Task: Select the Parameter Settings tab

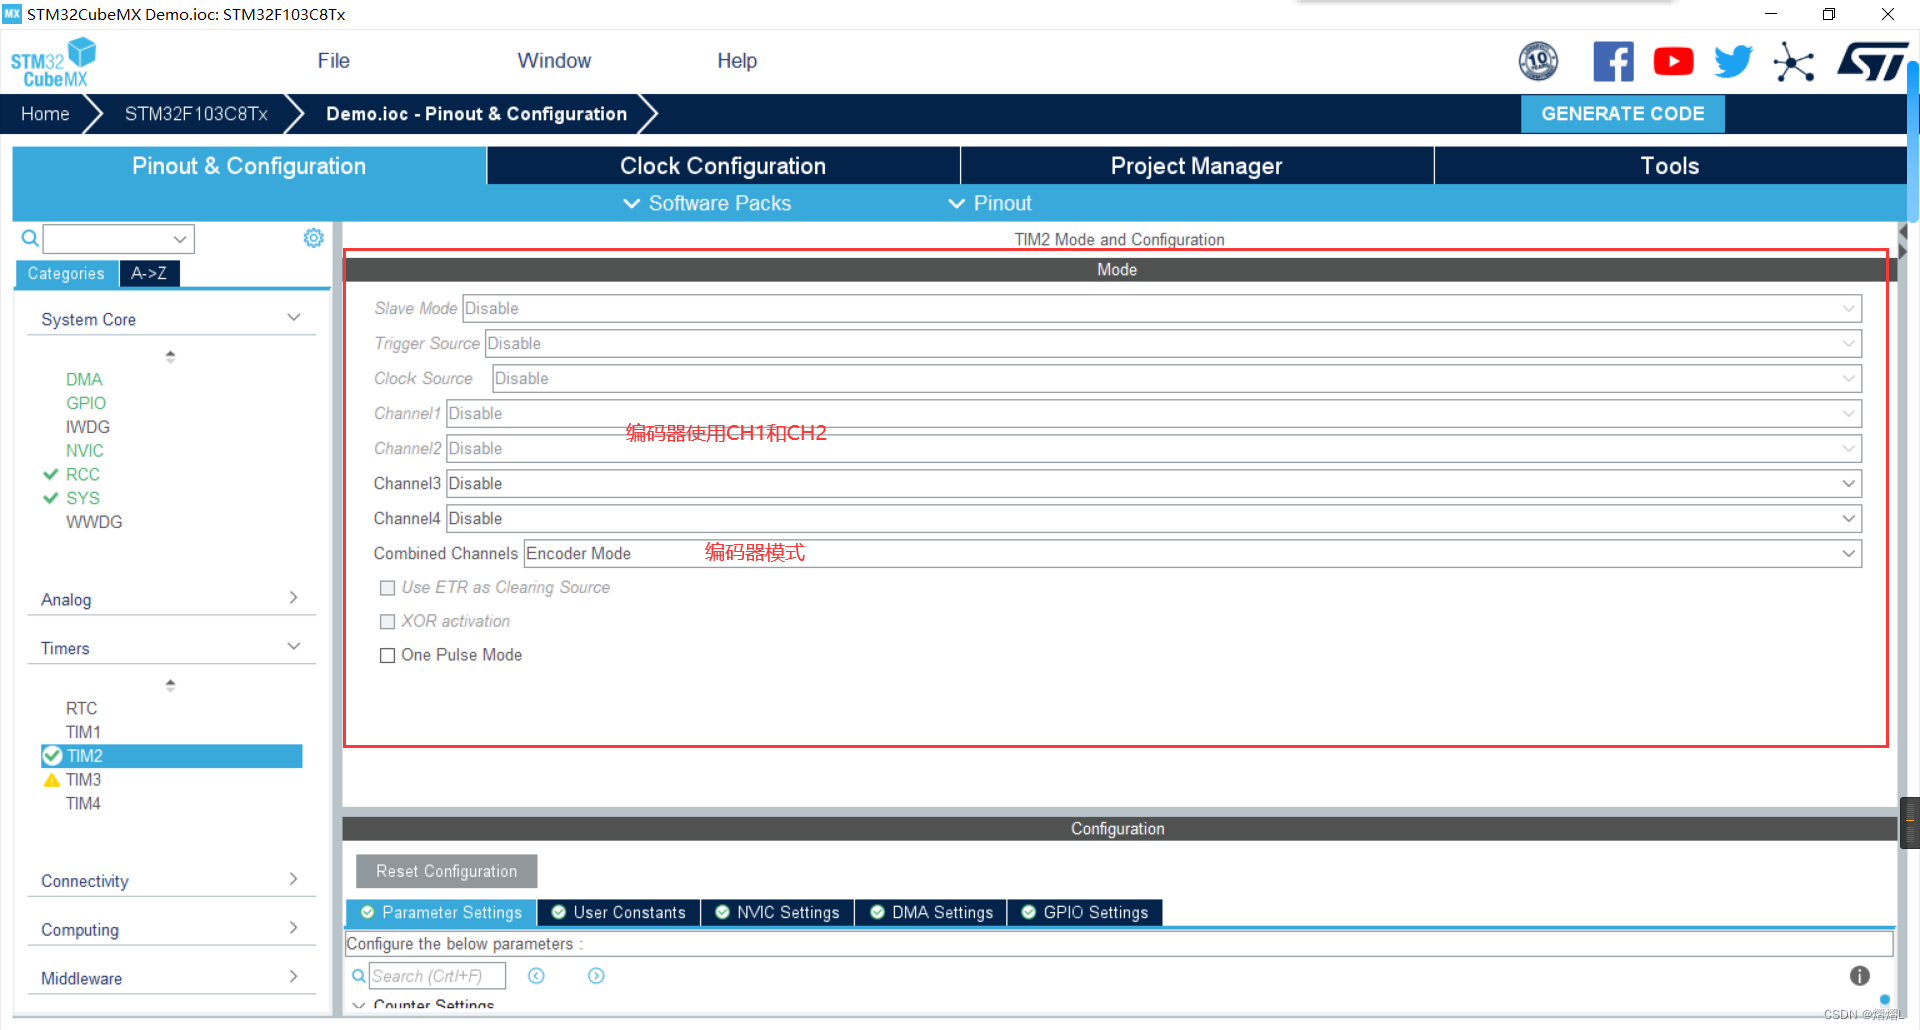Action: (x=441, y=912)
